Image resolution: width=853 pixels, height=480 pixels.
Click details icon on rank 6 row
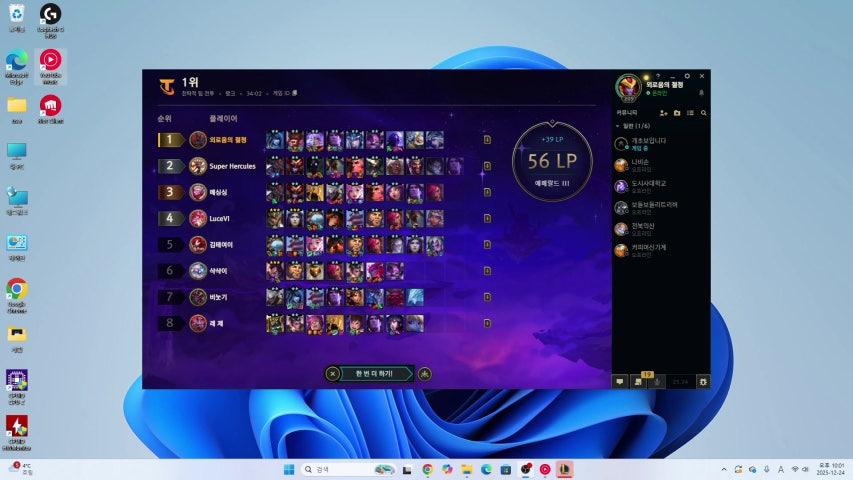tap(487, 270)
